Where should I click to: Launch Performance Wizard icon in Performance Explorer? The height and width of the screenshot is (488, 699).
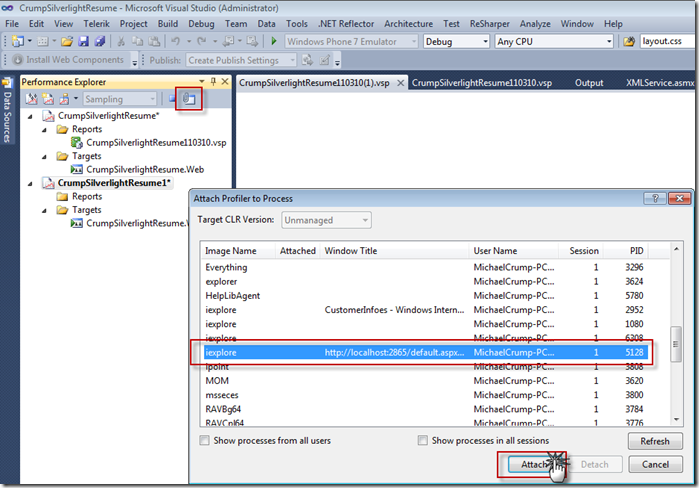(31, 99)
